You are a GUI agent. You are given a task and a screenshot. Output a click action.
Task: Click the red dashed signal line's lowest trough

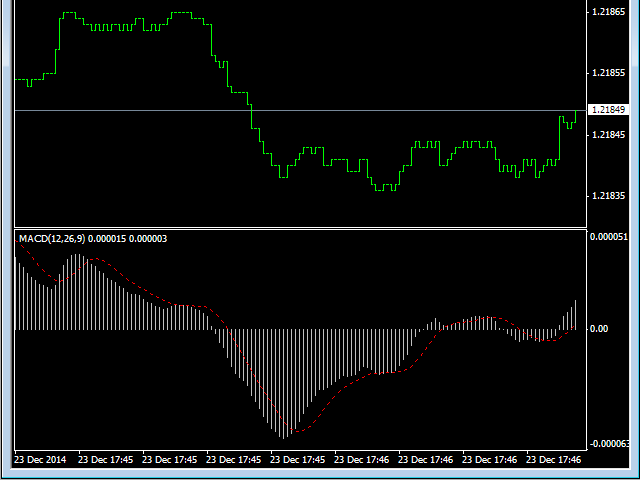click(x=290, y=436)
